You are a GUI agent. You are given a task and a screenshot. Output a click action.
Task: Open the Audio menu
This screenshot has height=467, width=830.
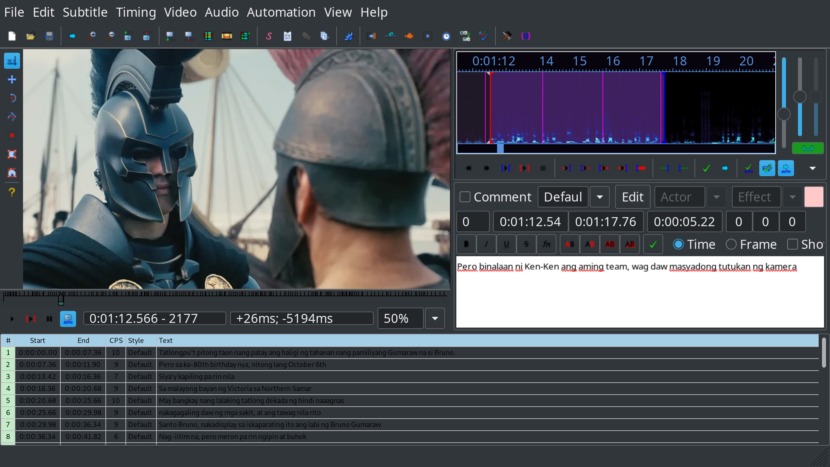[x=222, y=12]
